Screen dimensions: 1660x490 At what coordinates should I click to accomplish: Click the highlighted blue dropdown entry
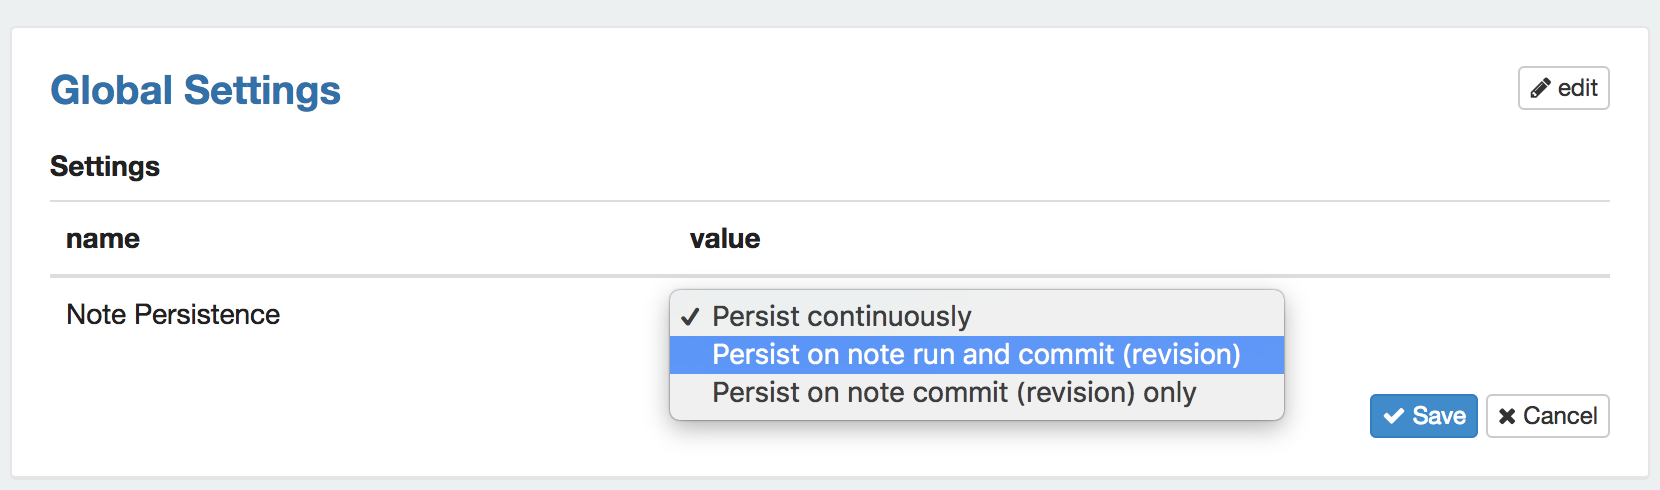(977, 355)
